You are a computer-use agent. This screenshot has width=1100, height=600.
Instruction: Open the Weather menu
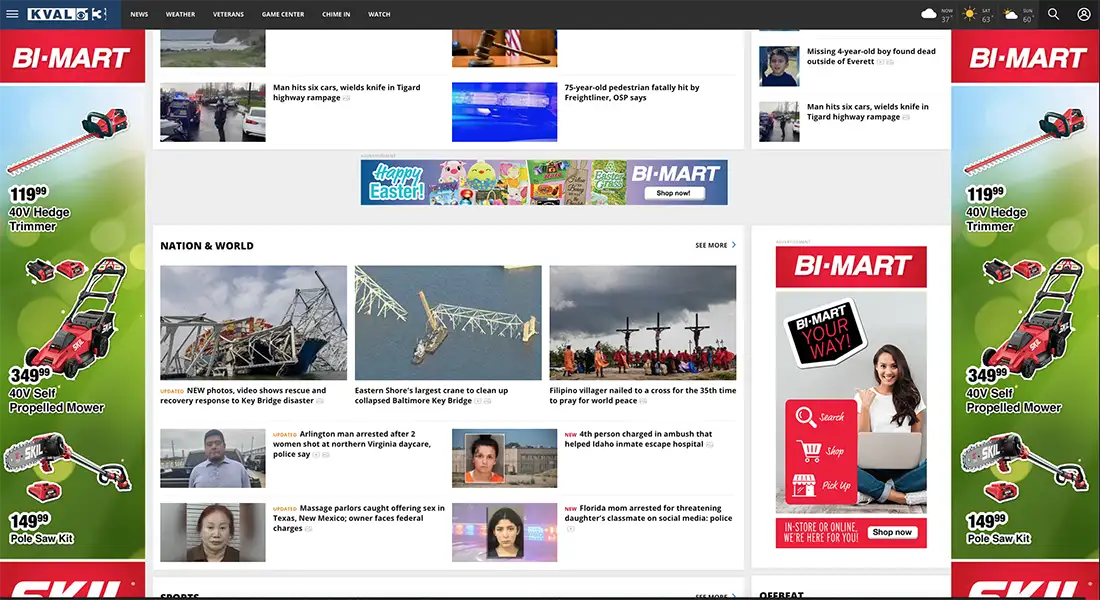coord(180,14)
